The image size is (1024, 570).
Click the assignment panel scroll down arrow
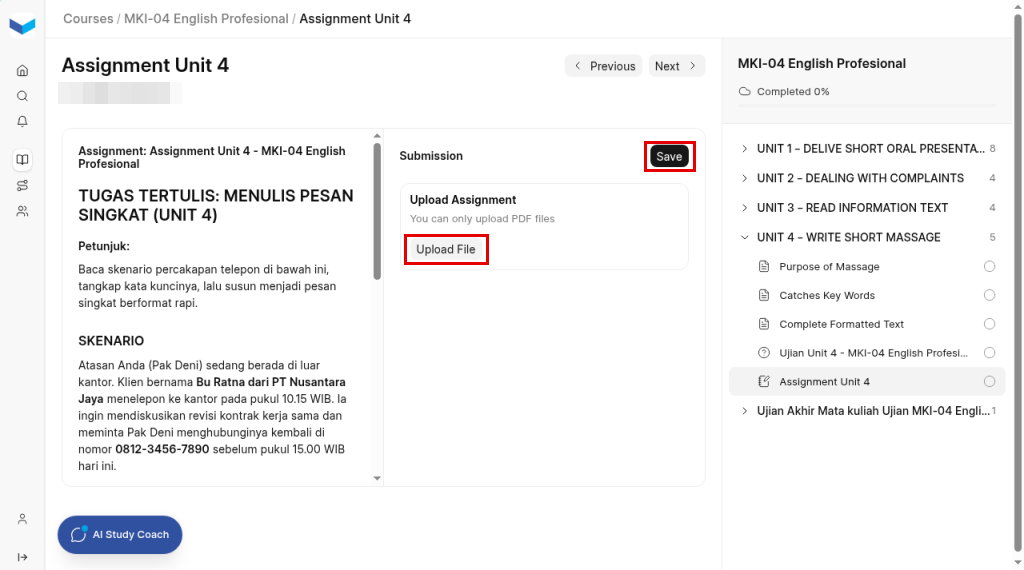click(377, 478)
